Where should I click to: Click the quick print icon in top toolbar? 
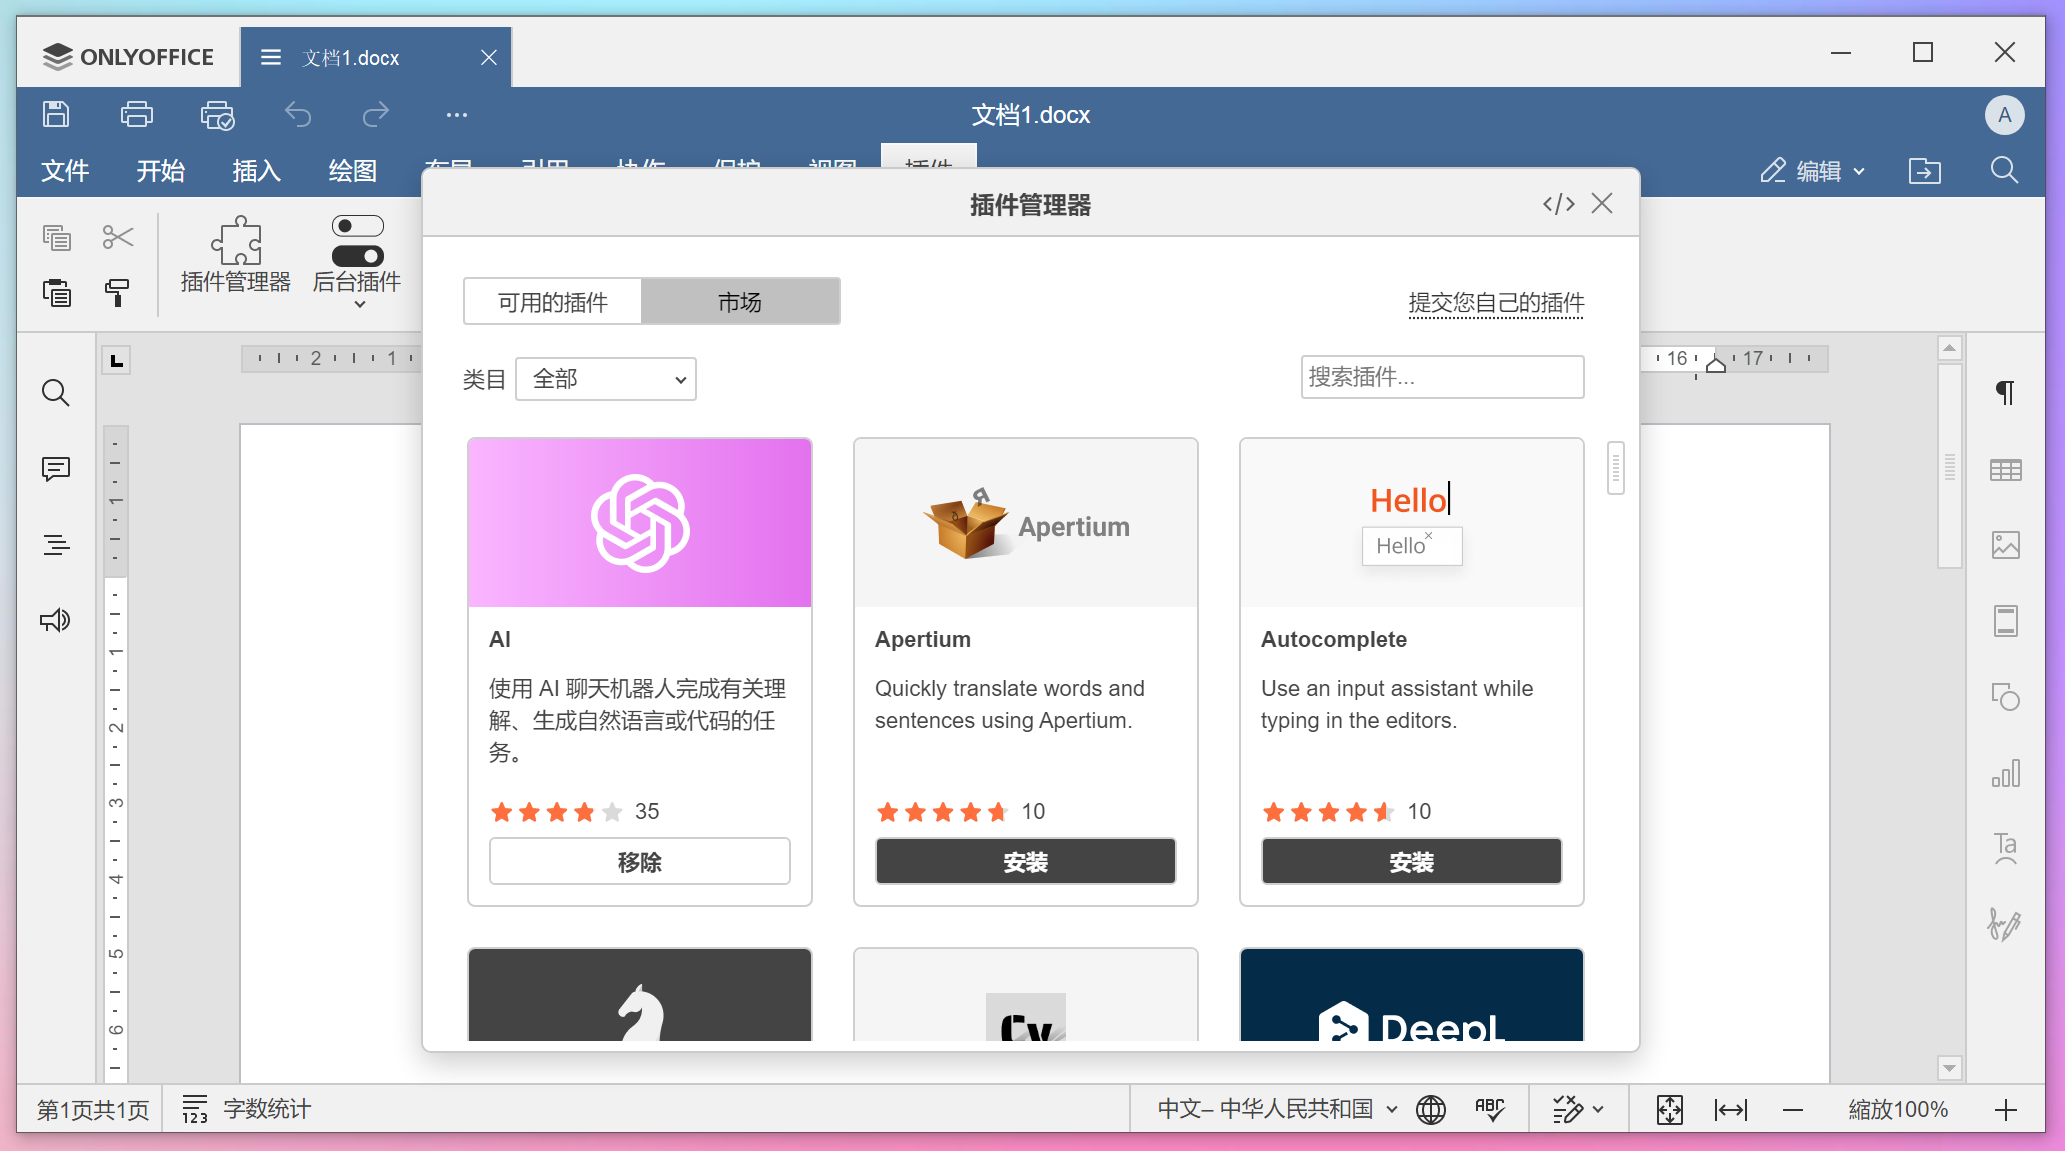(x=217, y=115)
